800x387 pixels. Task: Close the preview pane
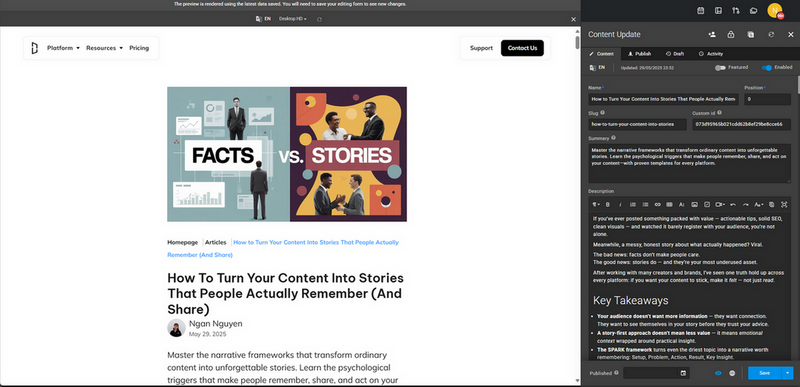point(573,19)
